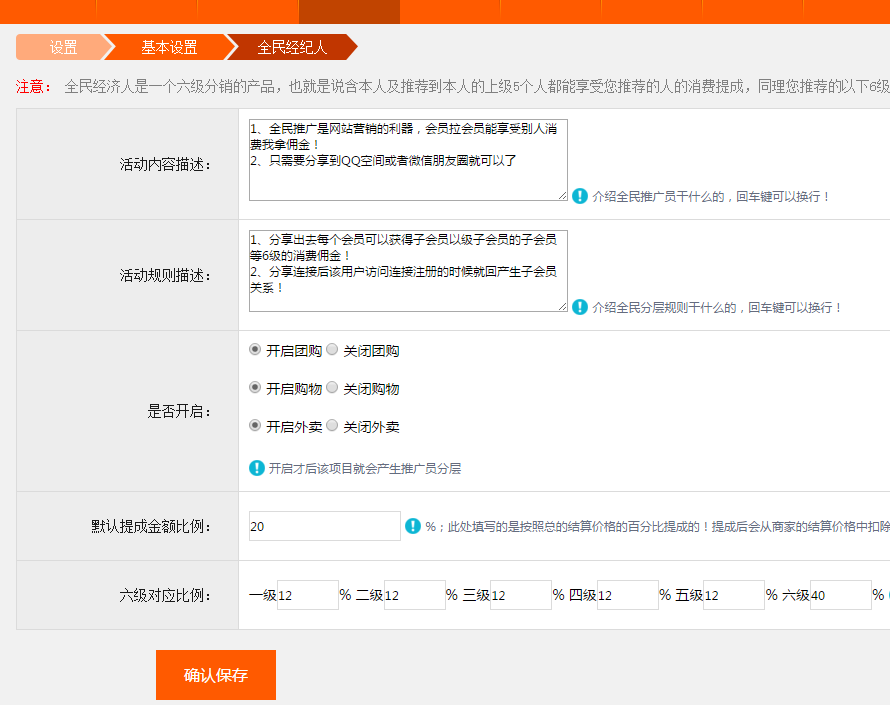Viewport: 890px width, 705px height.
Task: Click the 一级 percentage input
Action: click(308, 595)
